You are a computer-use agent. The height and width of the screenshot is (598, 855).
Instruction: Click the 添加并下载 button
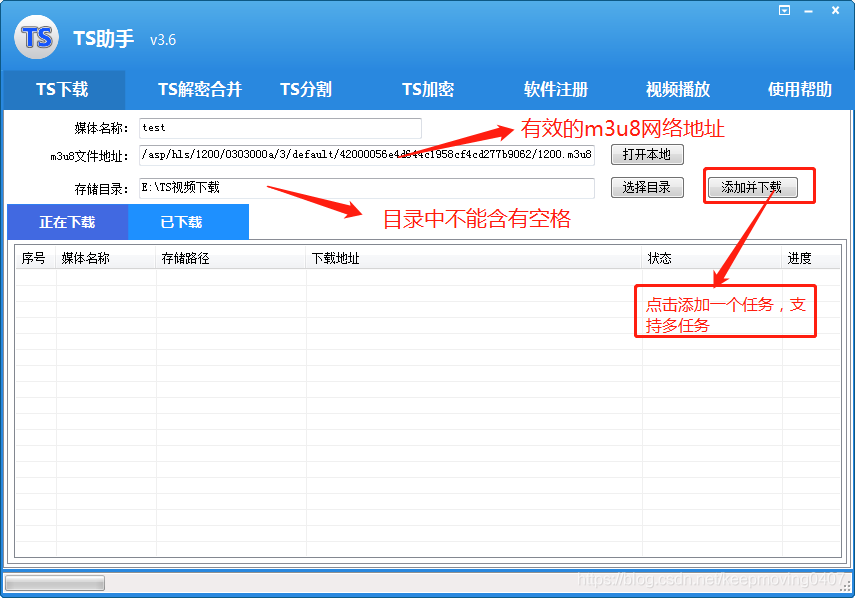752,188
